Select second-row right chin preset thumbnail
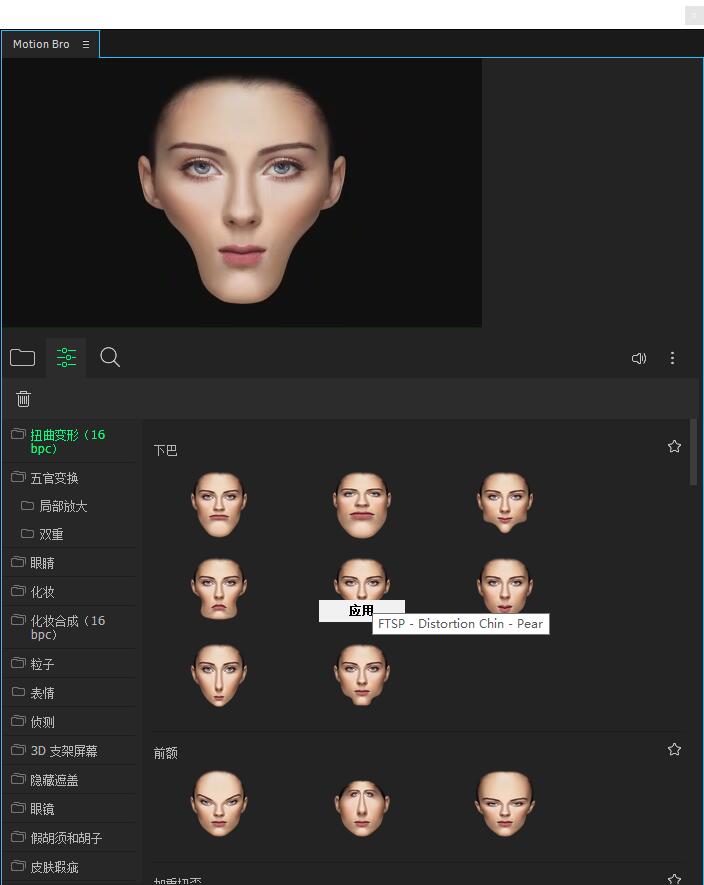 pyautogui.click(x=505, y=586)
